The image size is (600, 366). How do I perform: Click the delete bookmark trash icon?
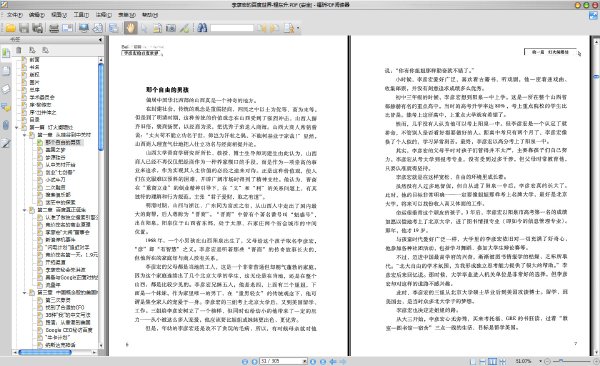[x=18, y=50]
